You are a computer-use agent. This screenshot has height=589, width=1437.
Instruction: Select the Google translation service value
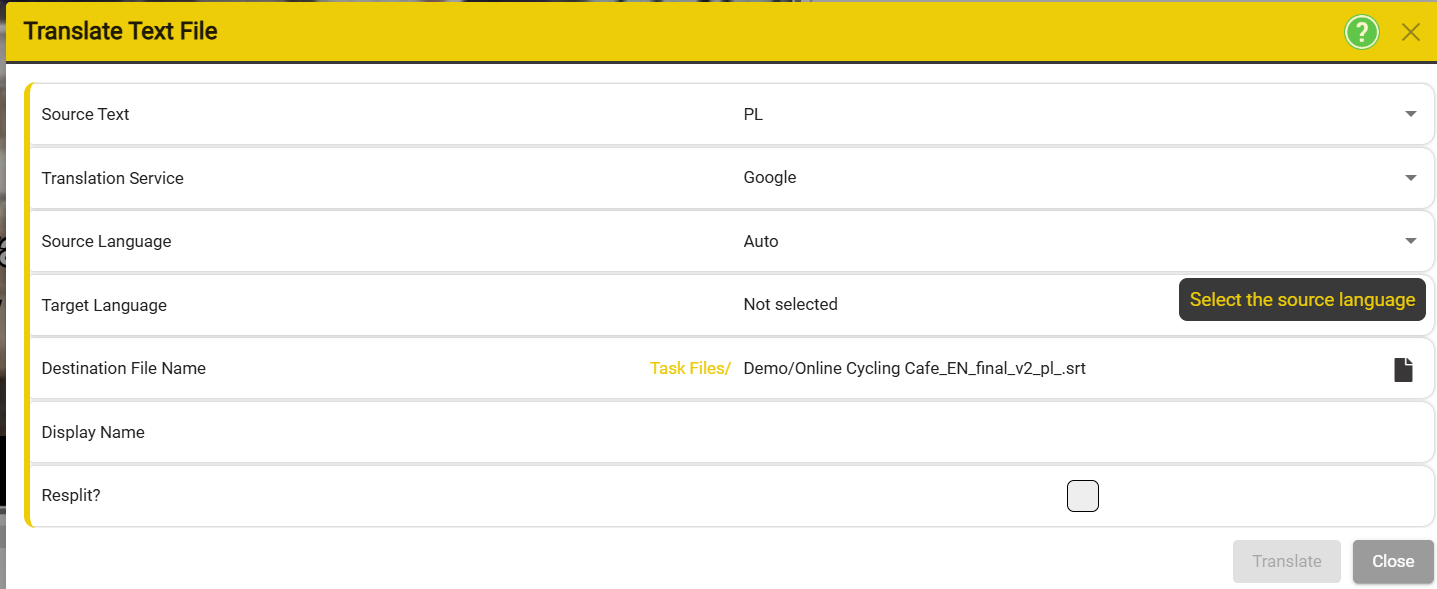pos(770,178)
